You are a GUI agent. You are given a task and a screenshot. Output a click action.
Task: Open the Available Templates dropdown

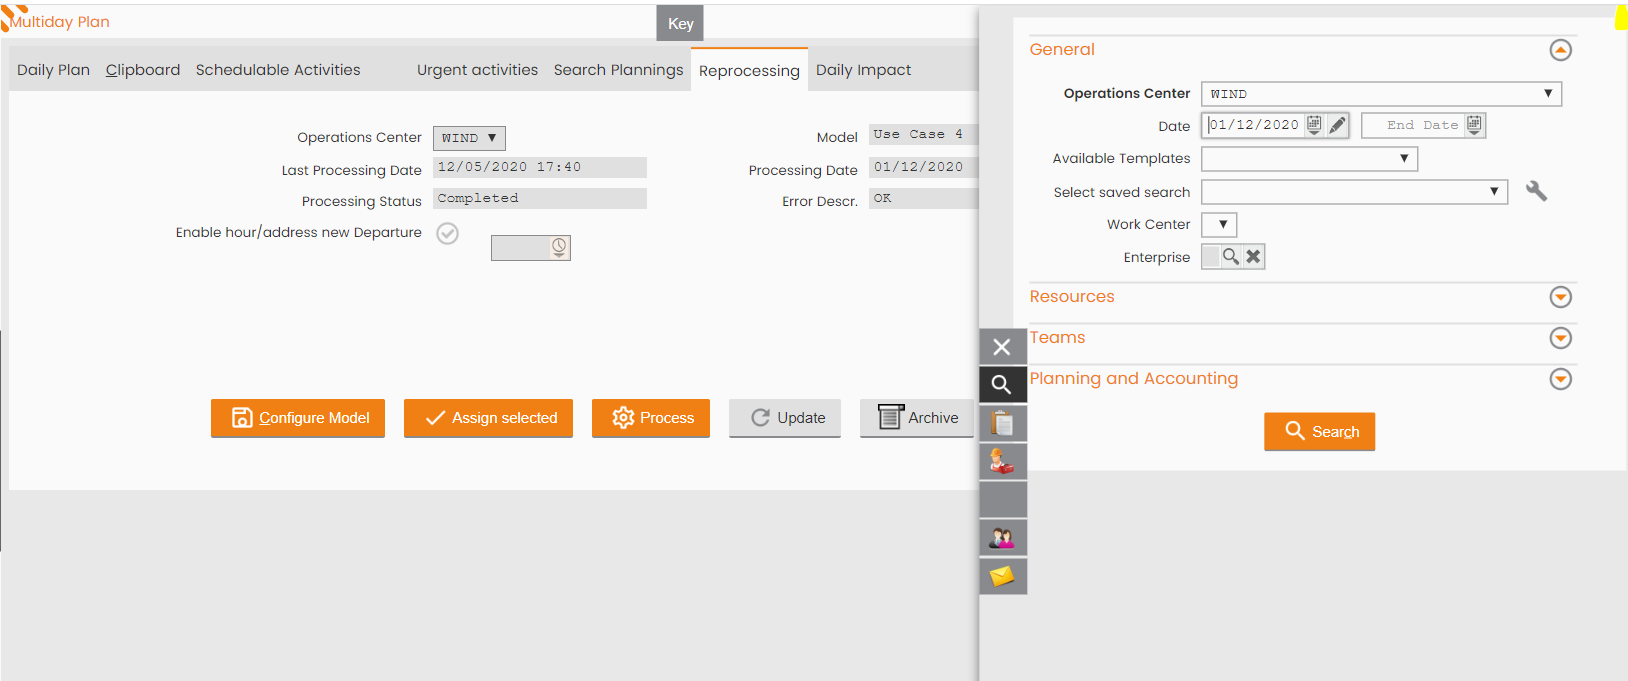click(x=1309, y=159)
